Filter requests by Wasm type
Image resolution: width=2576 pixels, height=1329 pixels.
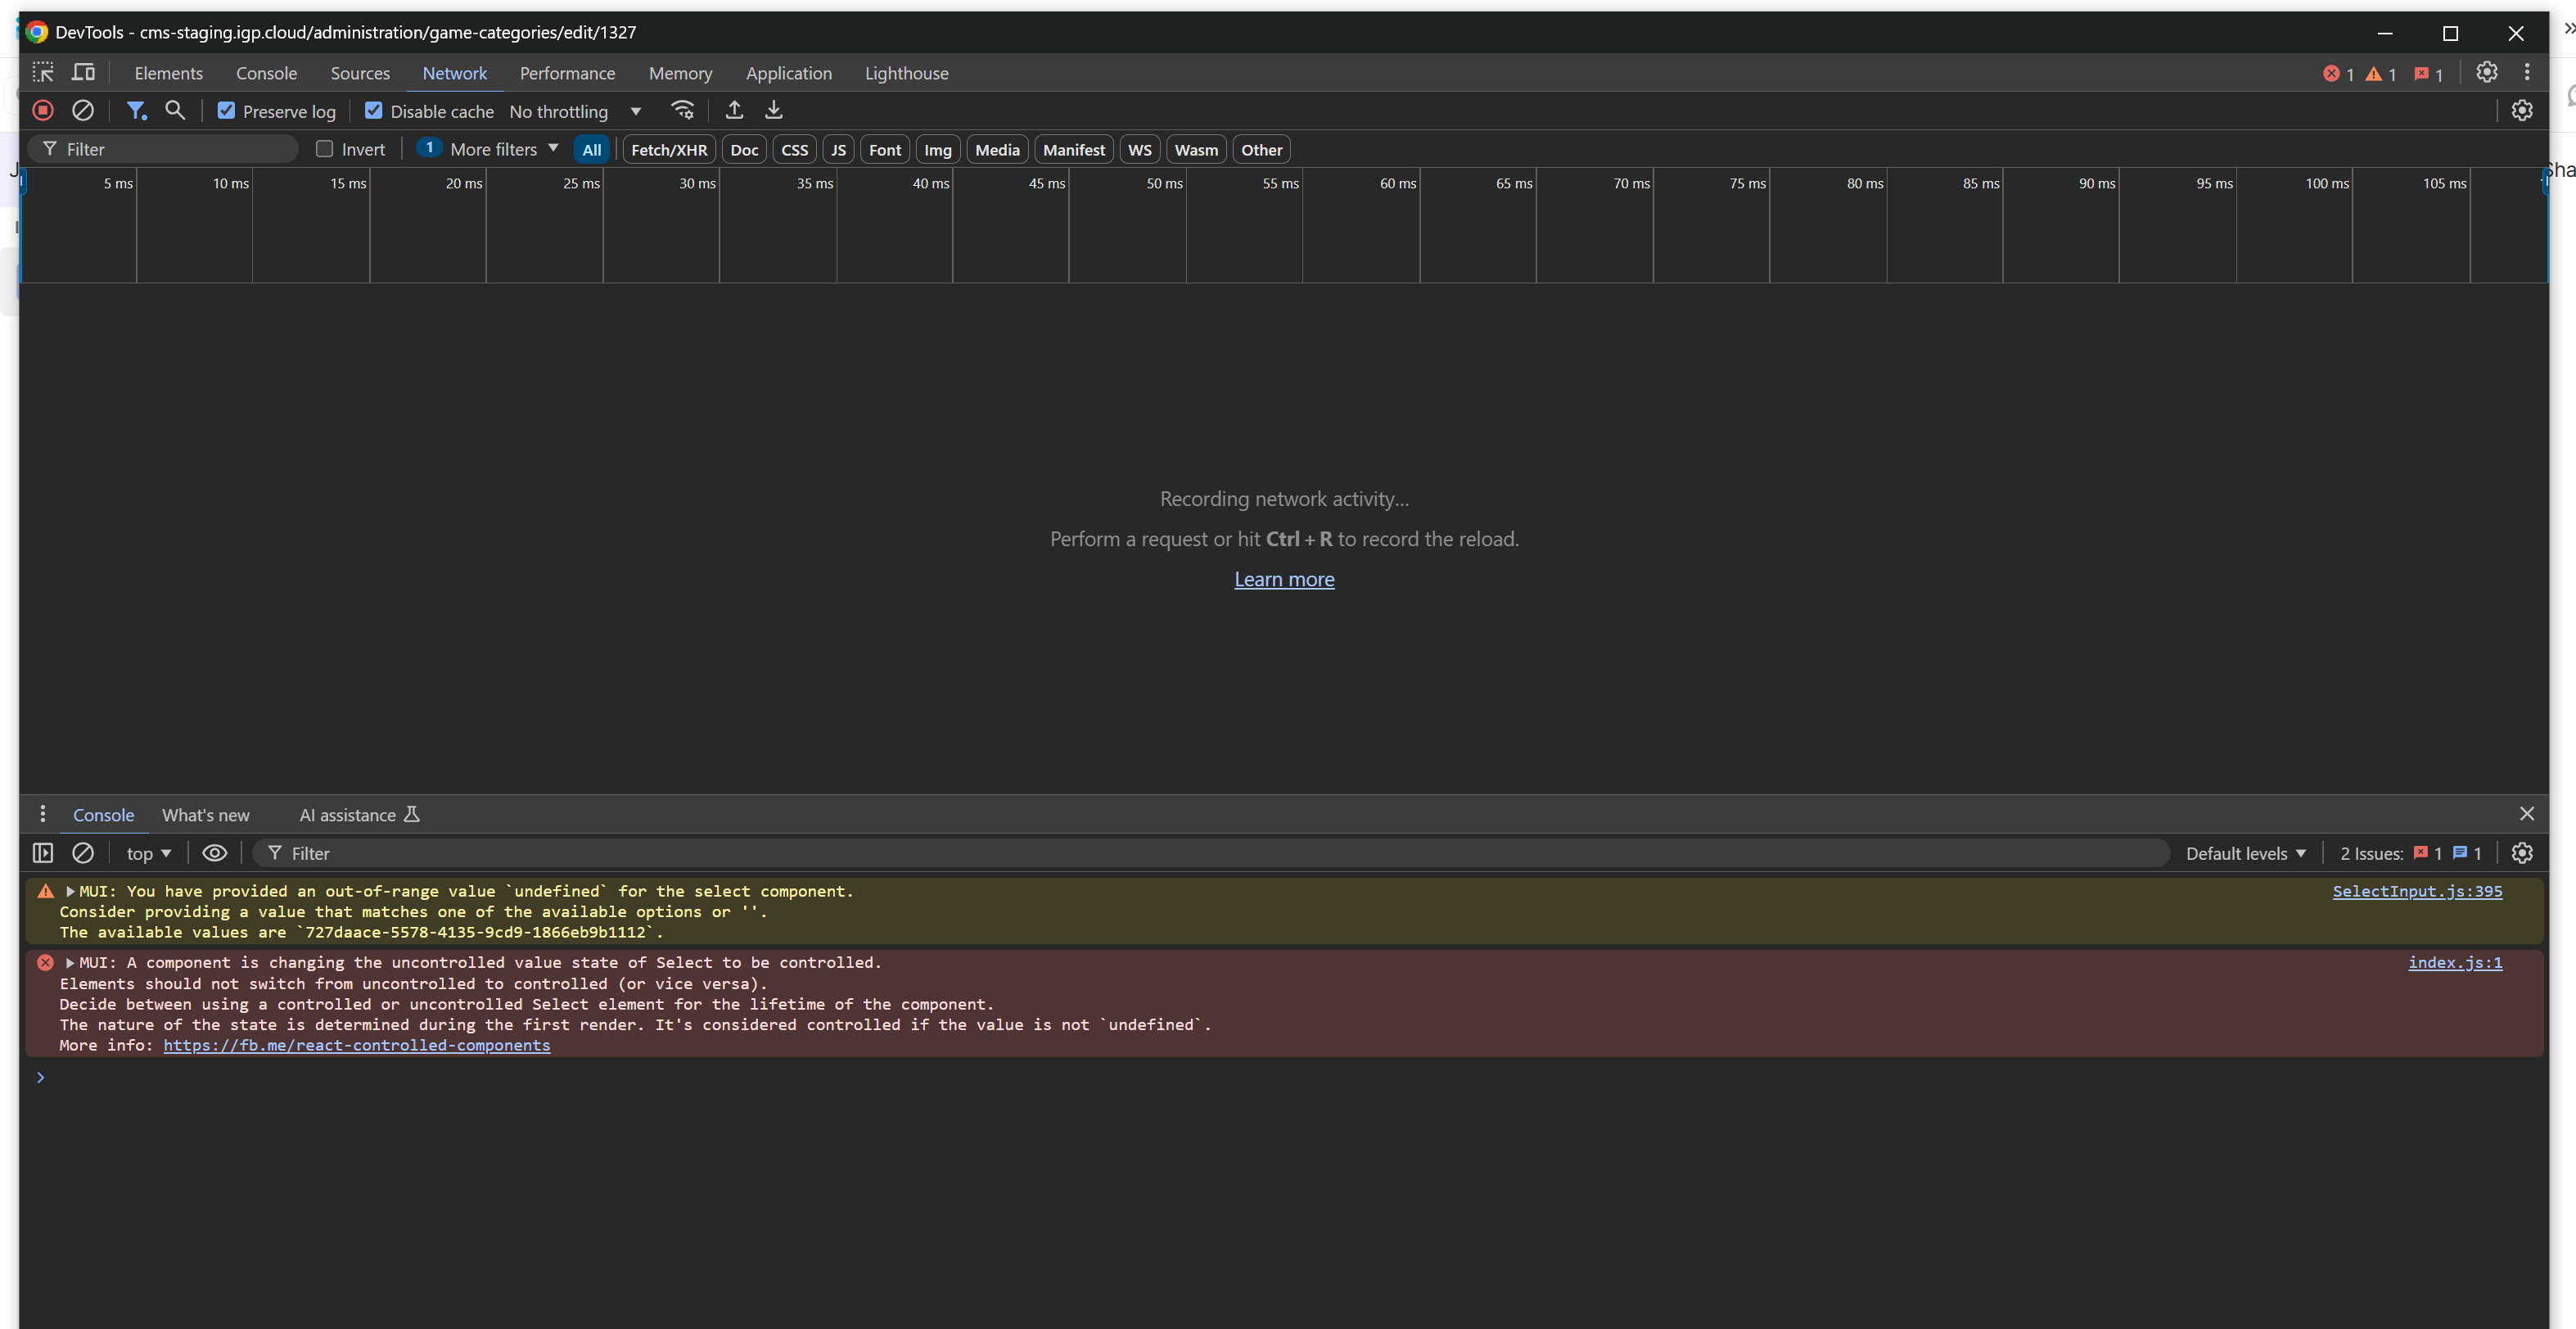click(x=1196, y=149)
